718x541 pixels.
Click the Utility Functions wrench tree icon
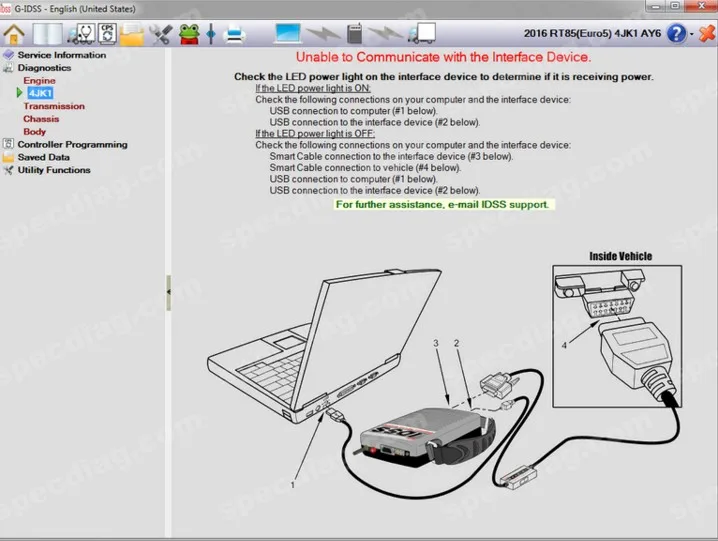click(8, 170)
